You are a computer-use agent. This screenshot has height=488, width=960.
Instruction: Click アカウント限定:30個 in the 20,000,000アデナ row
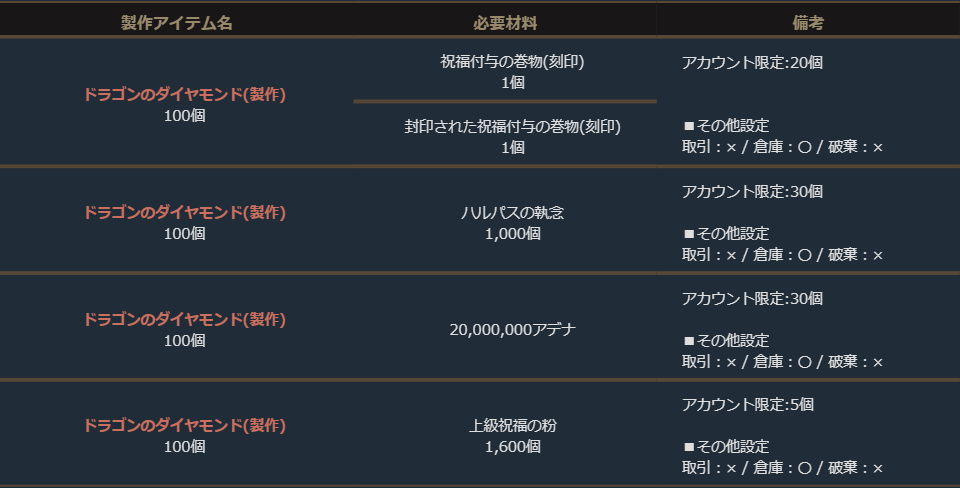752,298
